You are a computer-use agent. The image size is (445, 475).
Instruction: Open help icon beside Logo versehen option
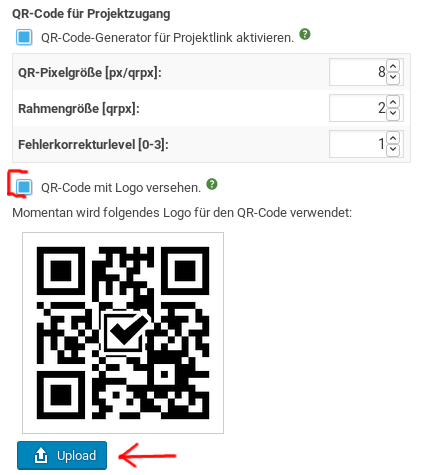[x=212, y=184]
